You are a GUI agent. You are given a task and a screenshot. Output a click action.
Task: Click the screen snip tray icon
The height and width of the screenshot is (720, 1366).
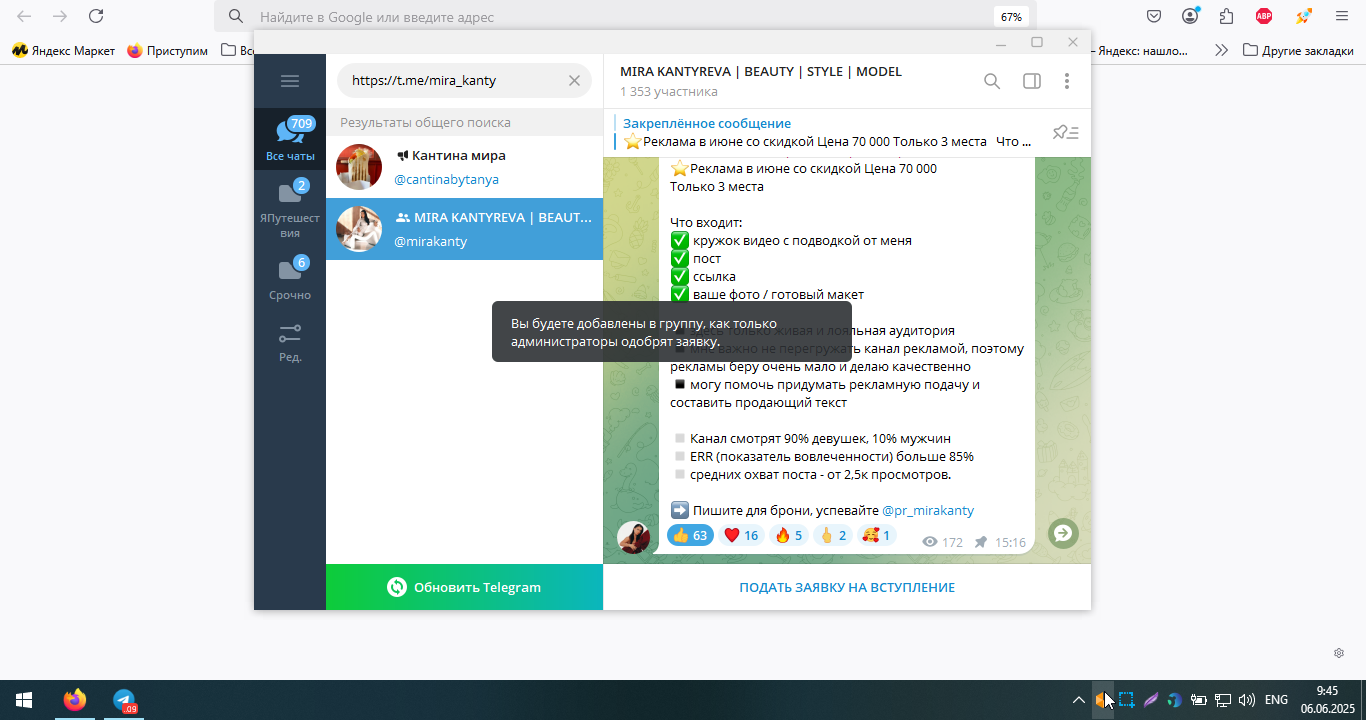pyautogui.click(x=1126, y=700)
